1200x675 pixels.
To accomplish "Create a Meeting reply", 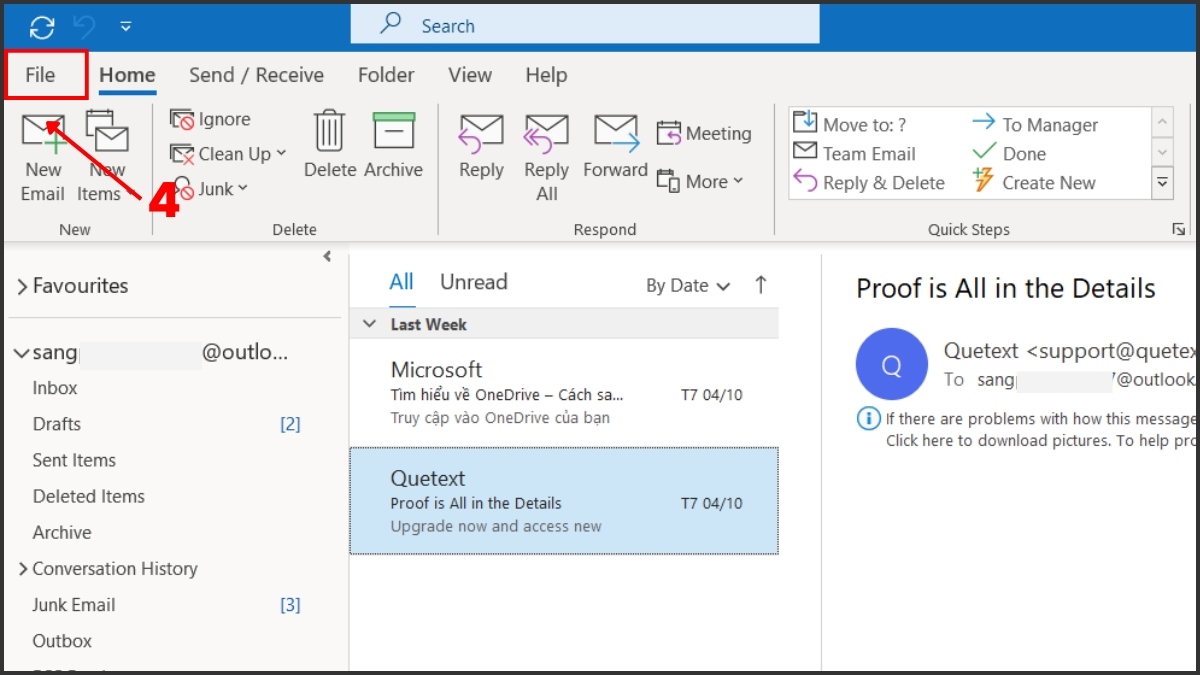I will (704, 133).
